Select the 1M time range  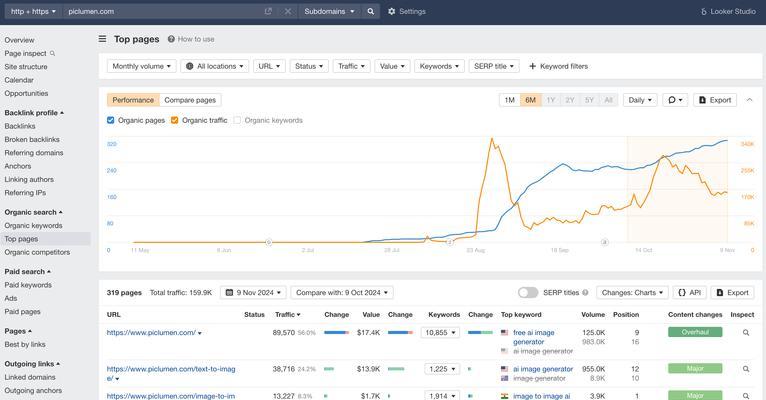(x=510, y=100)
